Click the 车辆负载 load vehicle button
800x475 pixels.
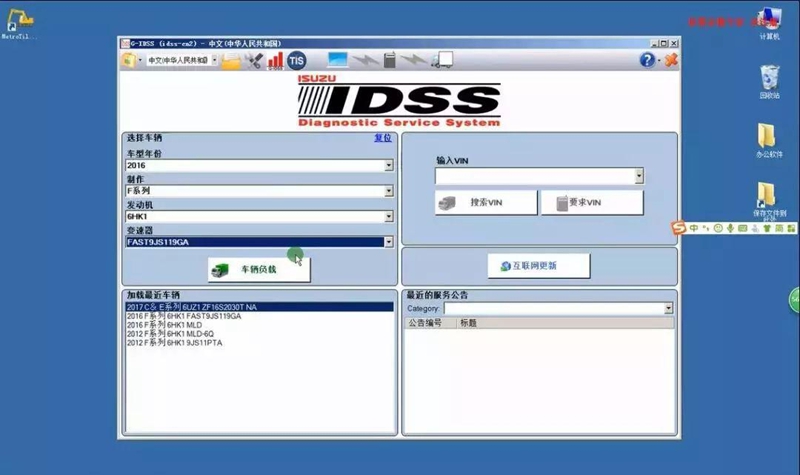259,269
